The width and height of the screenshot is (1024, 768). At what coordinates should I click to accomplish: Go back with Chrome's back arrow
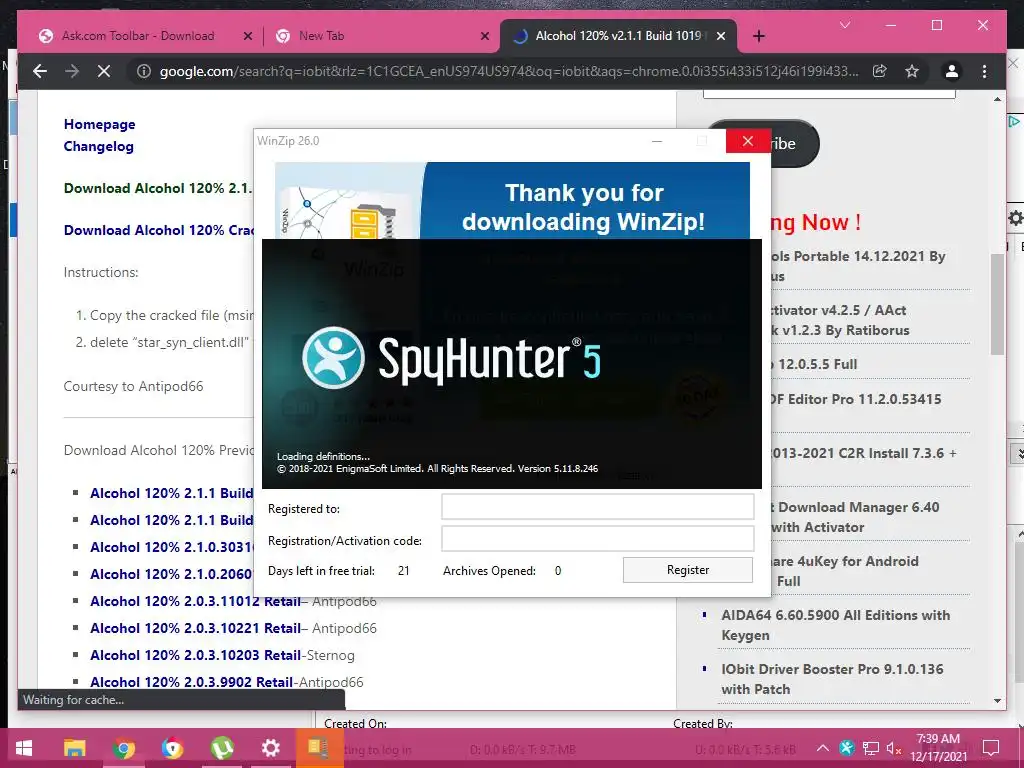pyautogui.click(x=40, y=71)
